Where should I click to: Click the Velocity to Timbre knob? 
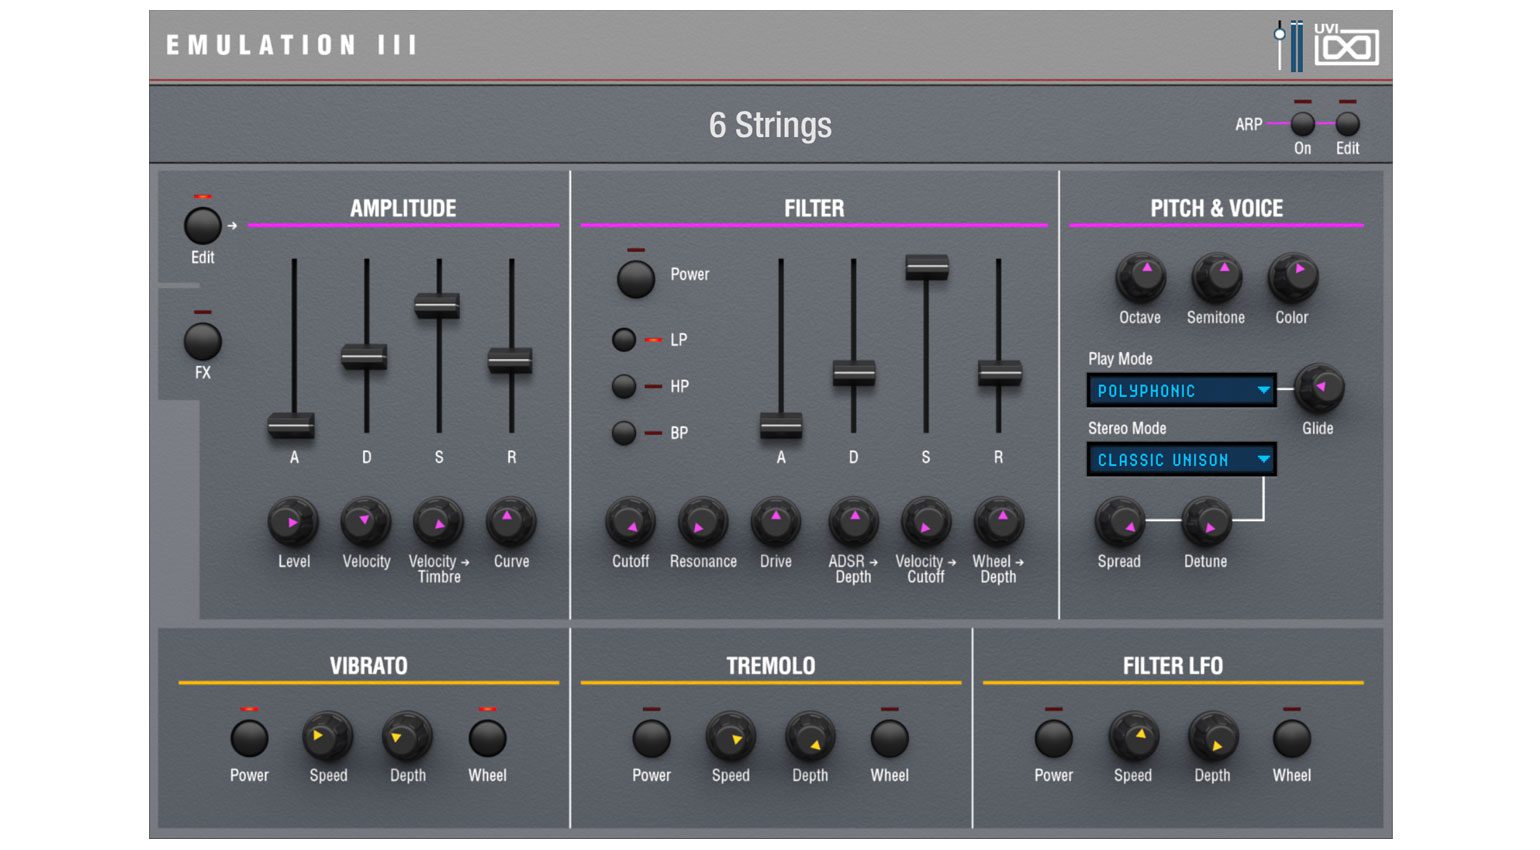point(439,522)
